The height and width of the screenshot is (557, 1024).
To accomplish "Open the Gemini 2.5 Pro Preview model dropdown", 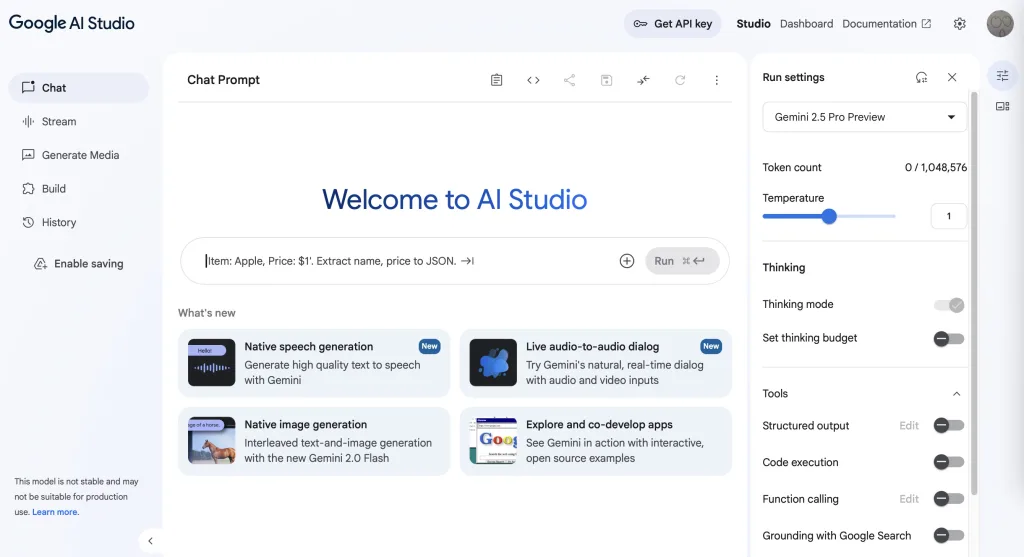I will pos(864,117).
